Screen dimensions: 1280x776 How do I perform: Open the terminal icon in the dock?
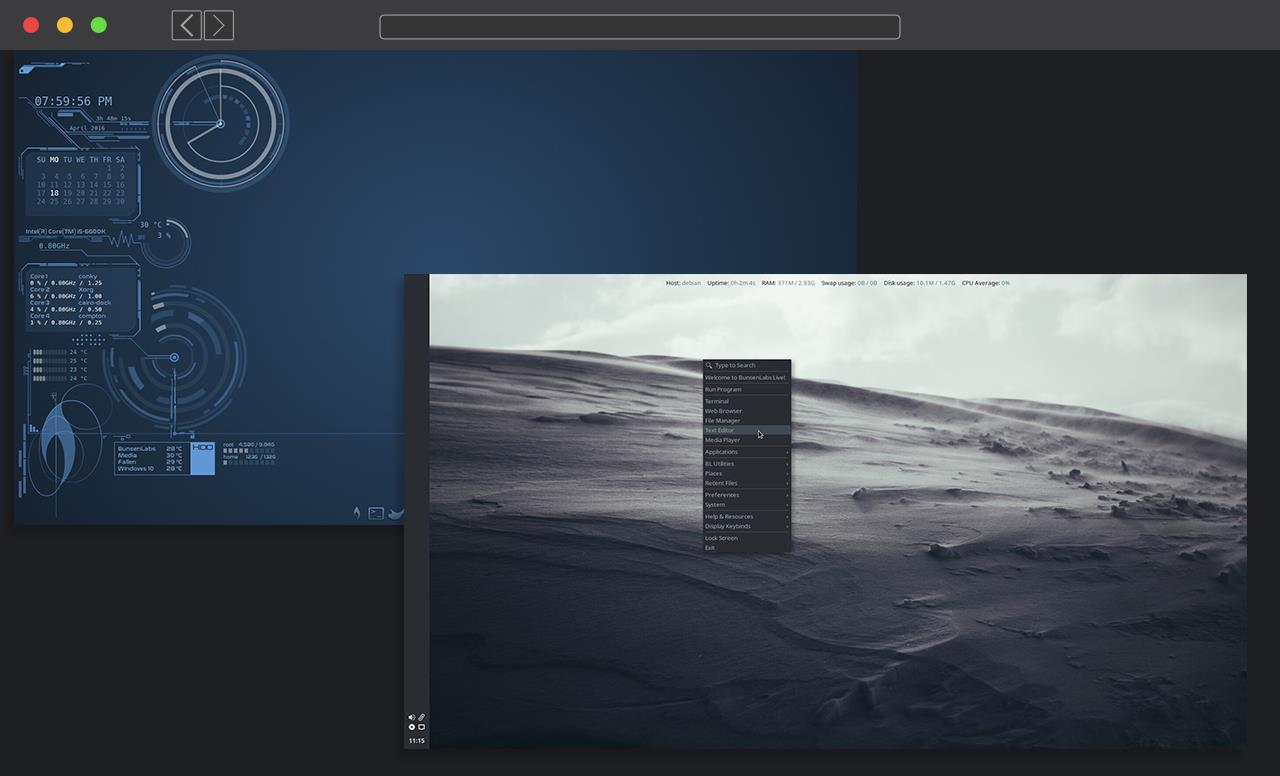pyautogui.click(x=376, y=513)
